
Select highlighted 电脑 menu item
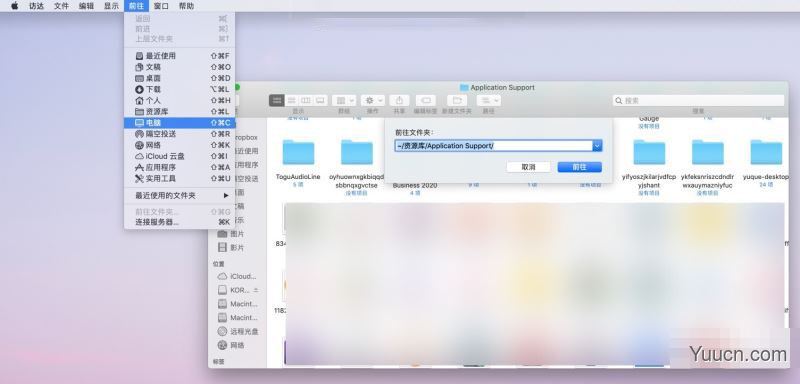pyautogui.click(x=180, y=123)
